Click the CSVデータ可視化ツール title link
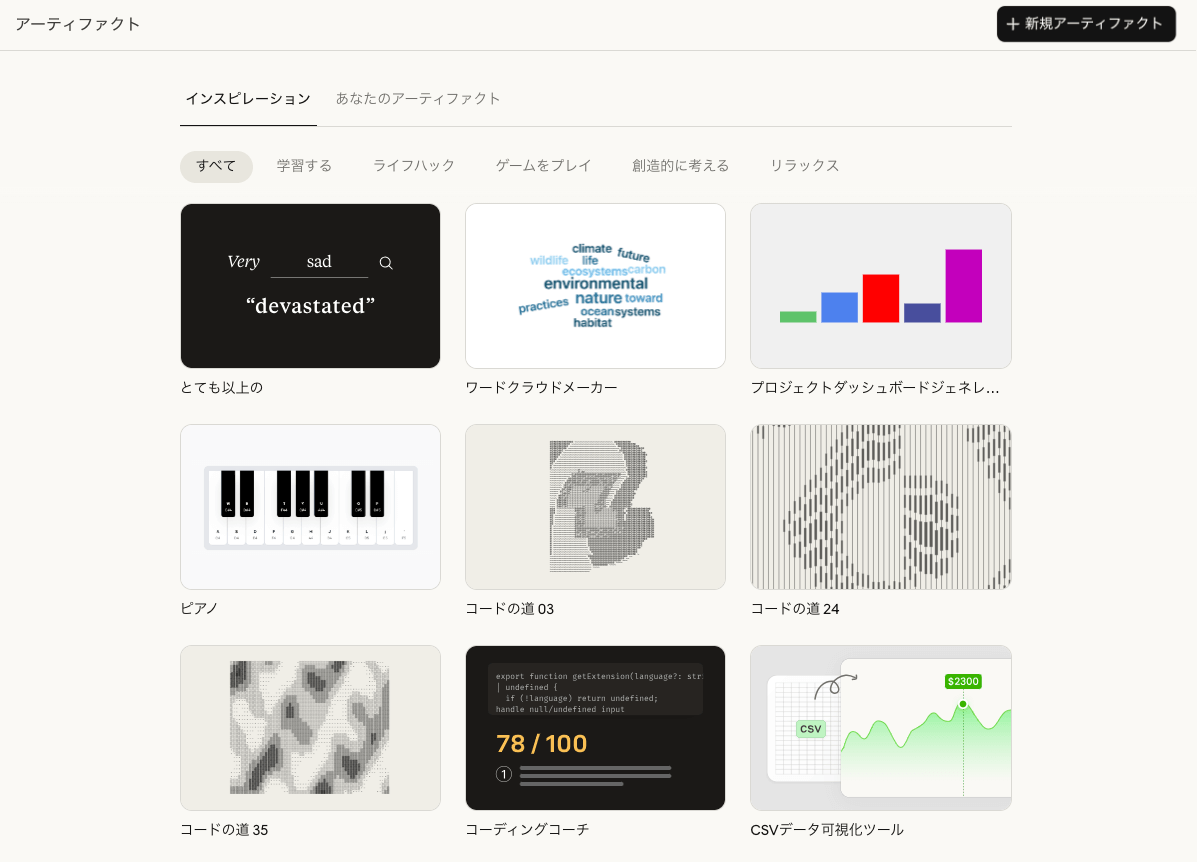The height and width of the screenshot is (862, 1197). point(826,830)
